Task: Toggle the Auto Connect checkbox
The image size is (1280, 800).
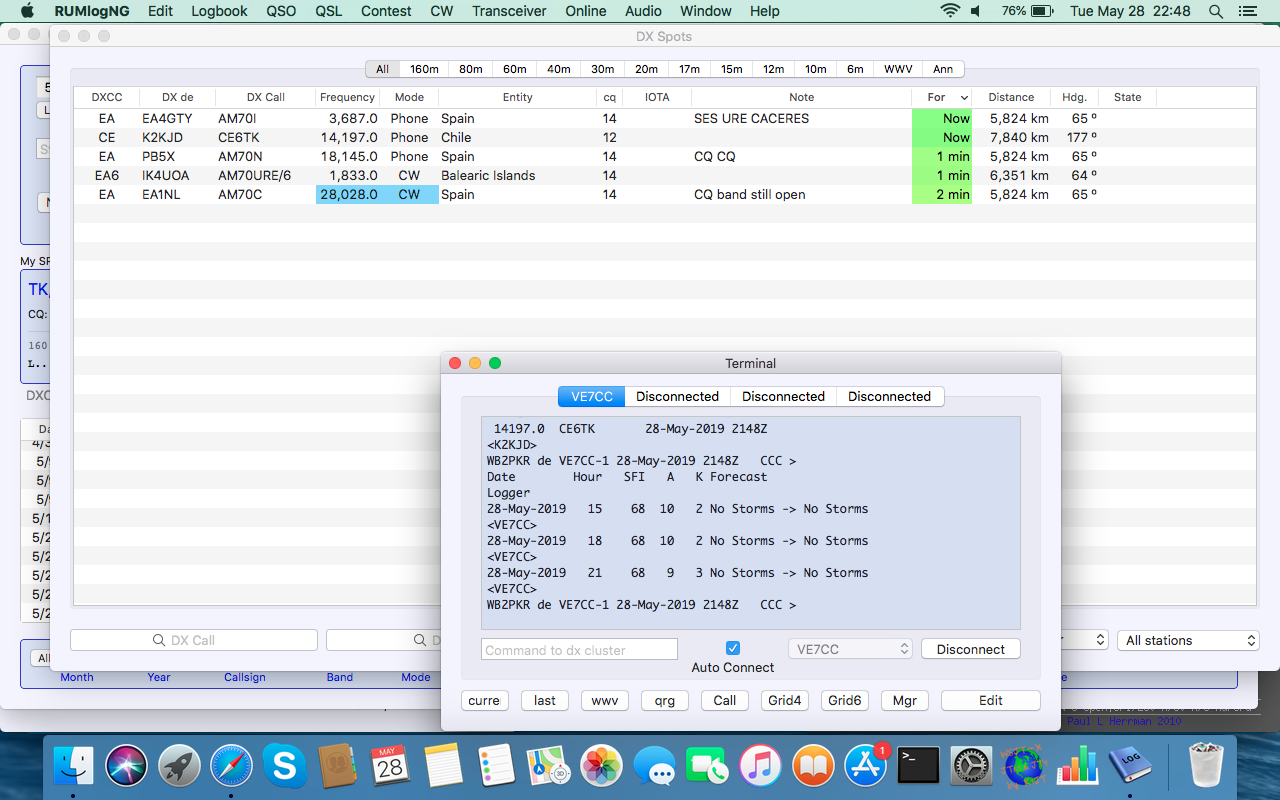Action: point(733,648)
